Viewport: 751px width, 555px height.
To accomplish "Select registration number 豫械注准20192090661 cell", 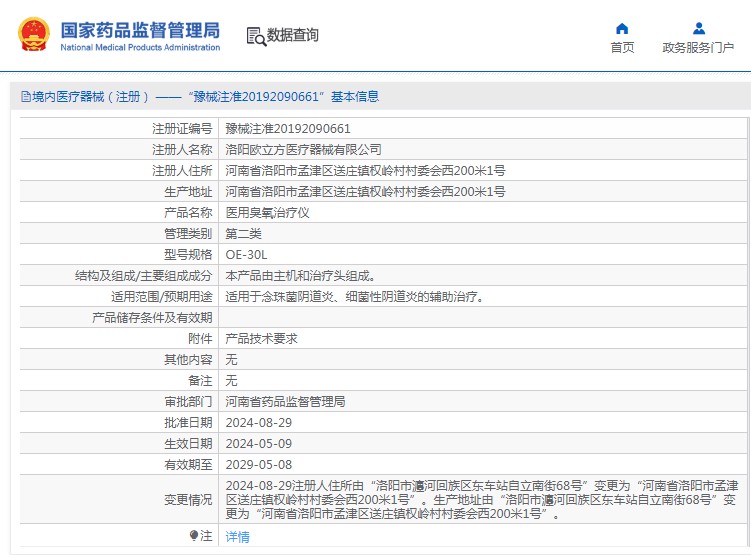I will coord(288,128).
